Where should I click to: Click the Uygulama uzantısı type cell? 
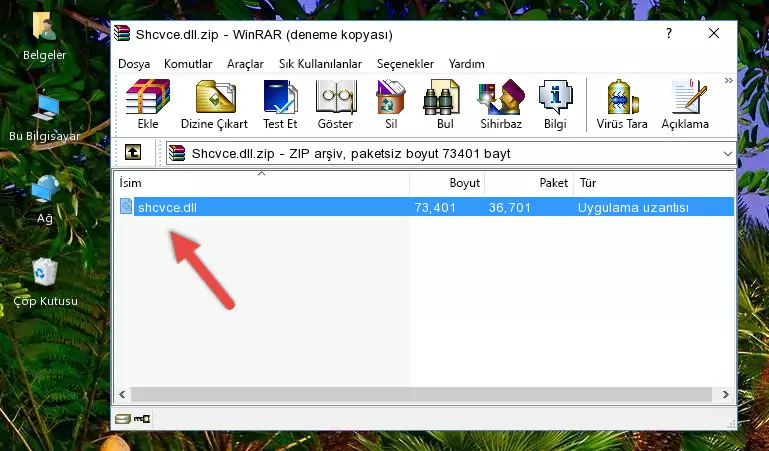pos(633,207)
